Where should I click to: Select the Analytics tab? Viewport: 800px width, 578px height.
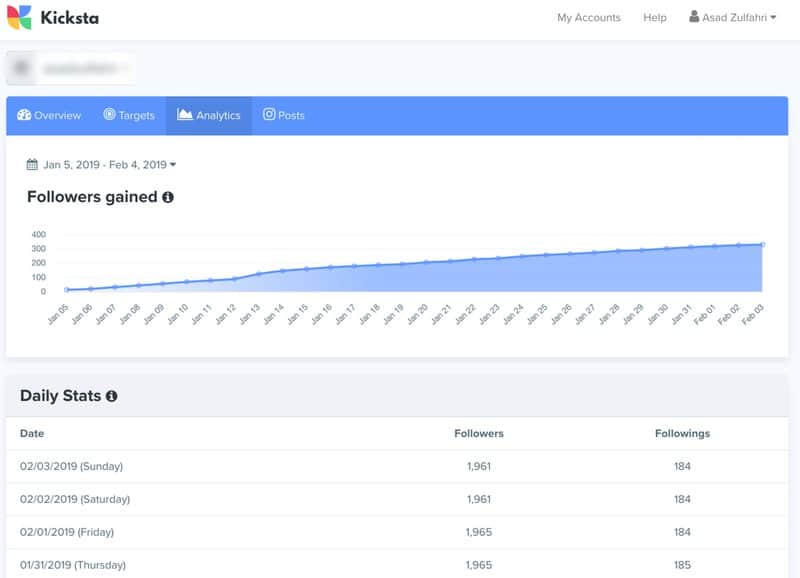209,115
